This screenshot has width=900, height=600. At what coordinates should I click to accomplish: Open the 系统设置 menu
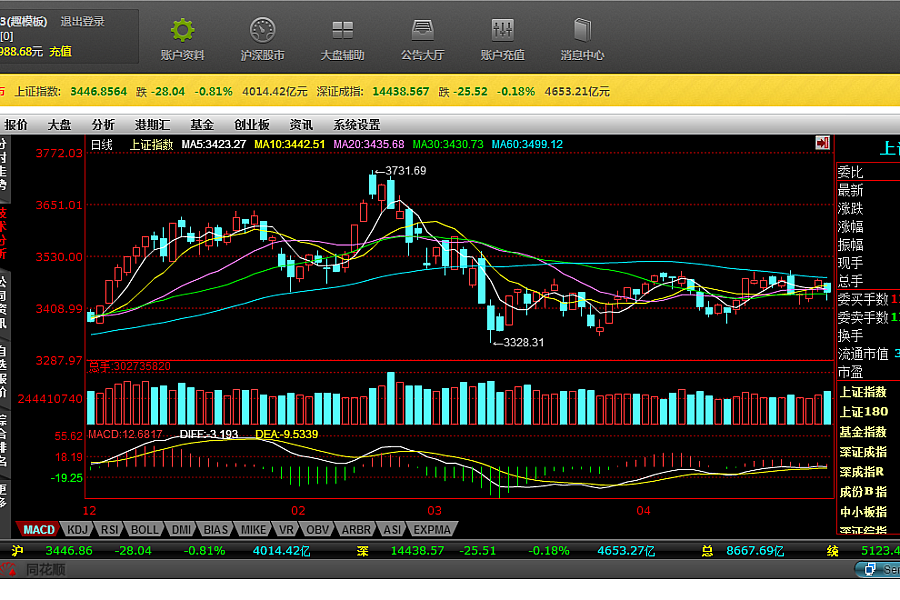pos(357,125)
